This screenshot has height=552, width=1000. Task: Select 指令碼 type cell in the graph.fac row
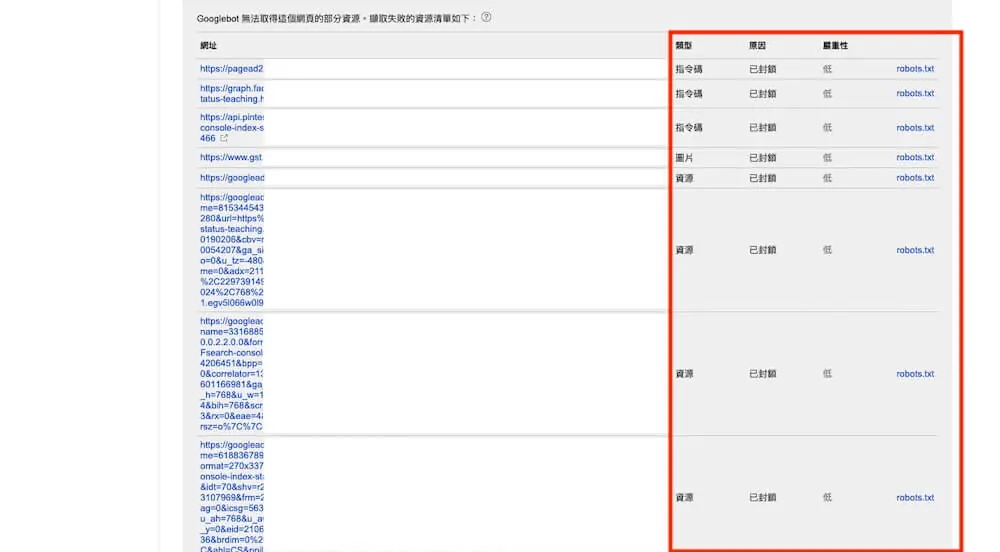(689, 94)
